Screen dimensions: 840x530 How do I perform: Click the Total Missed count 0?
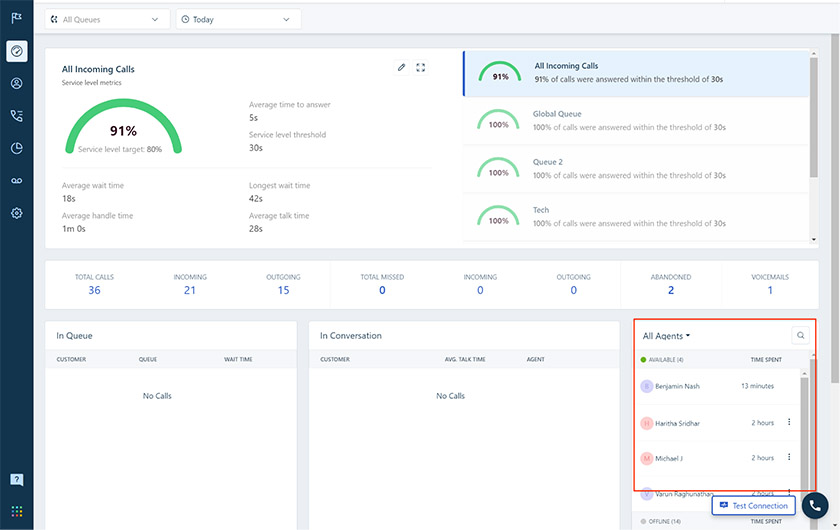click(382, 290)
